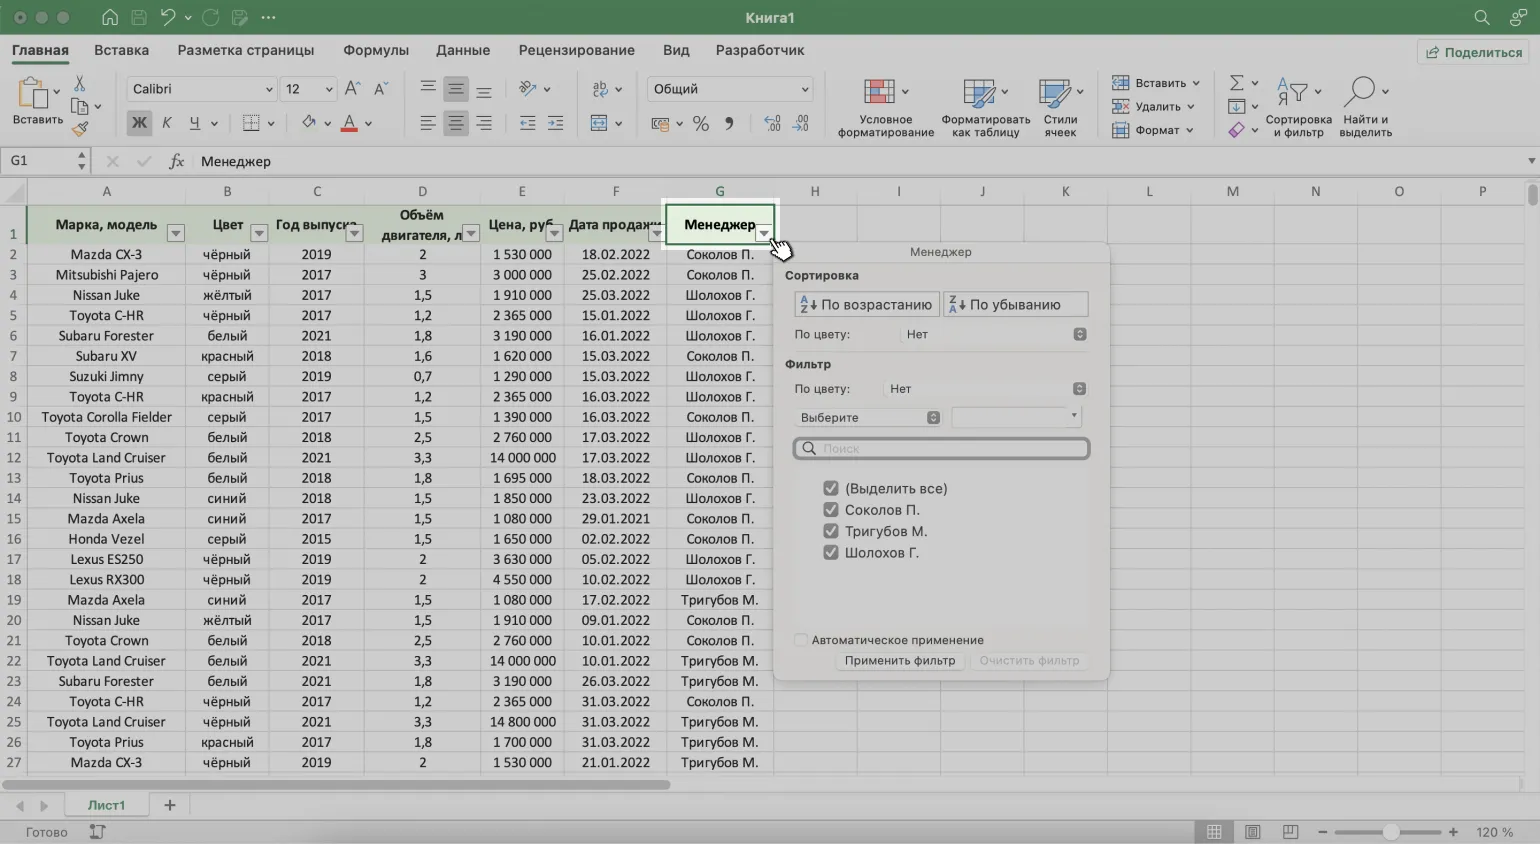Open the Общий number format dropdown
Image resolution: width=1540 pixels, height=844 pixels.
coord(804,89)
